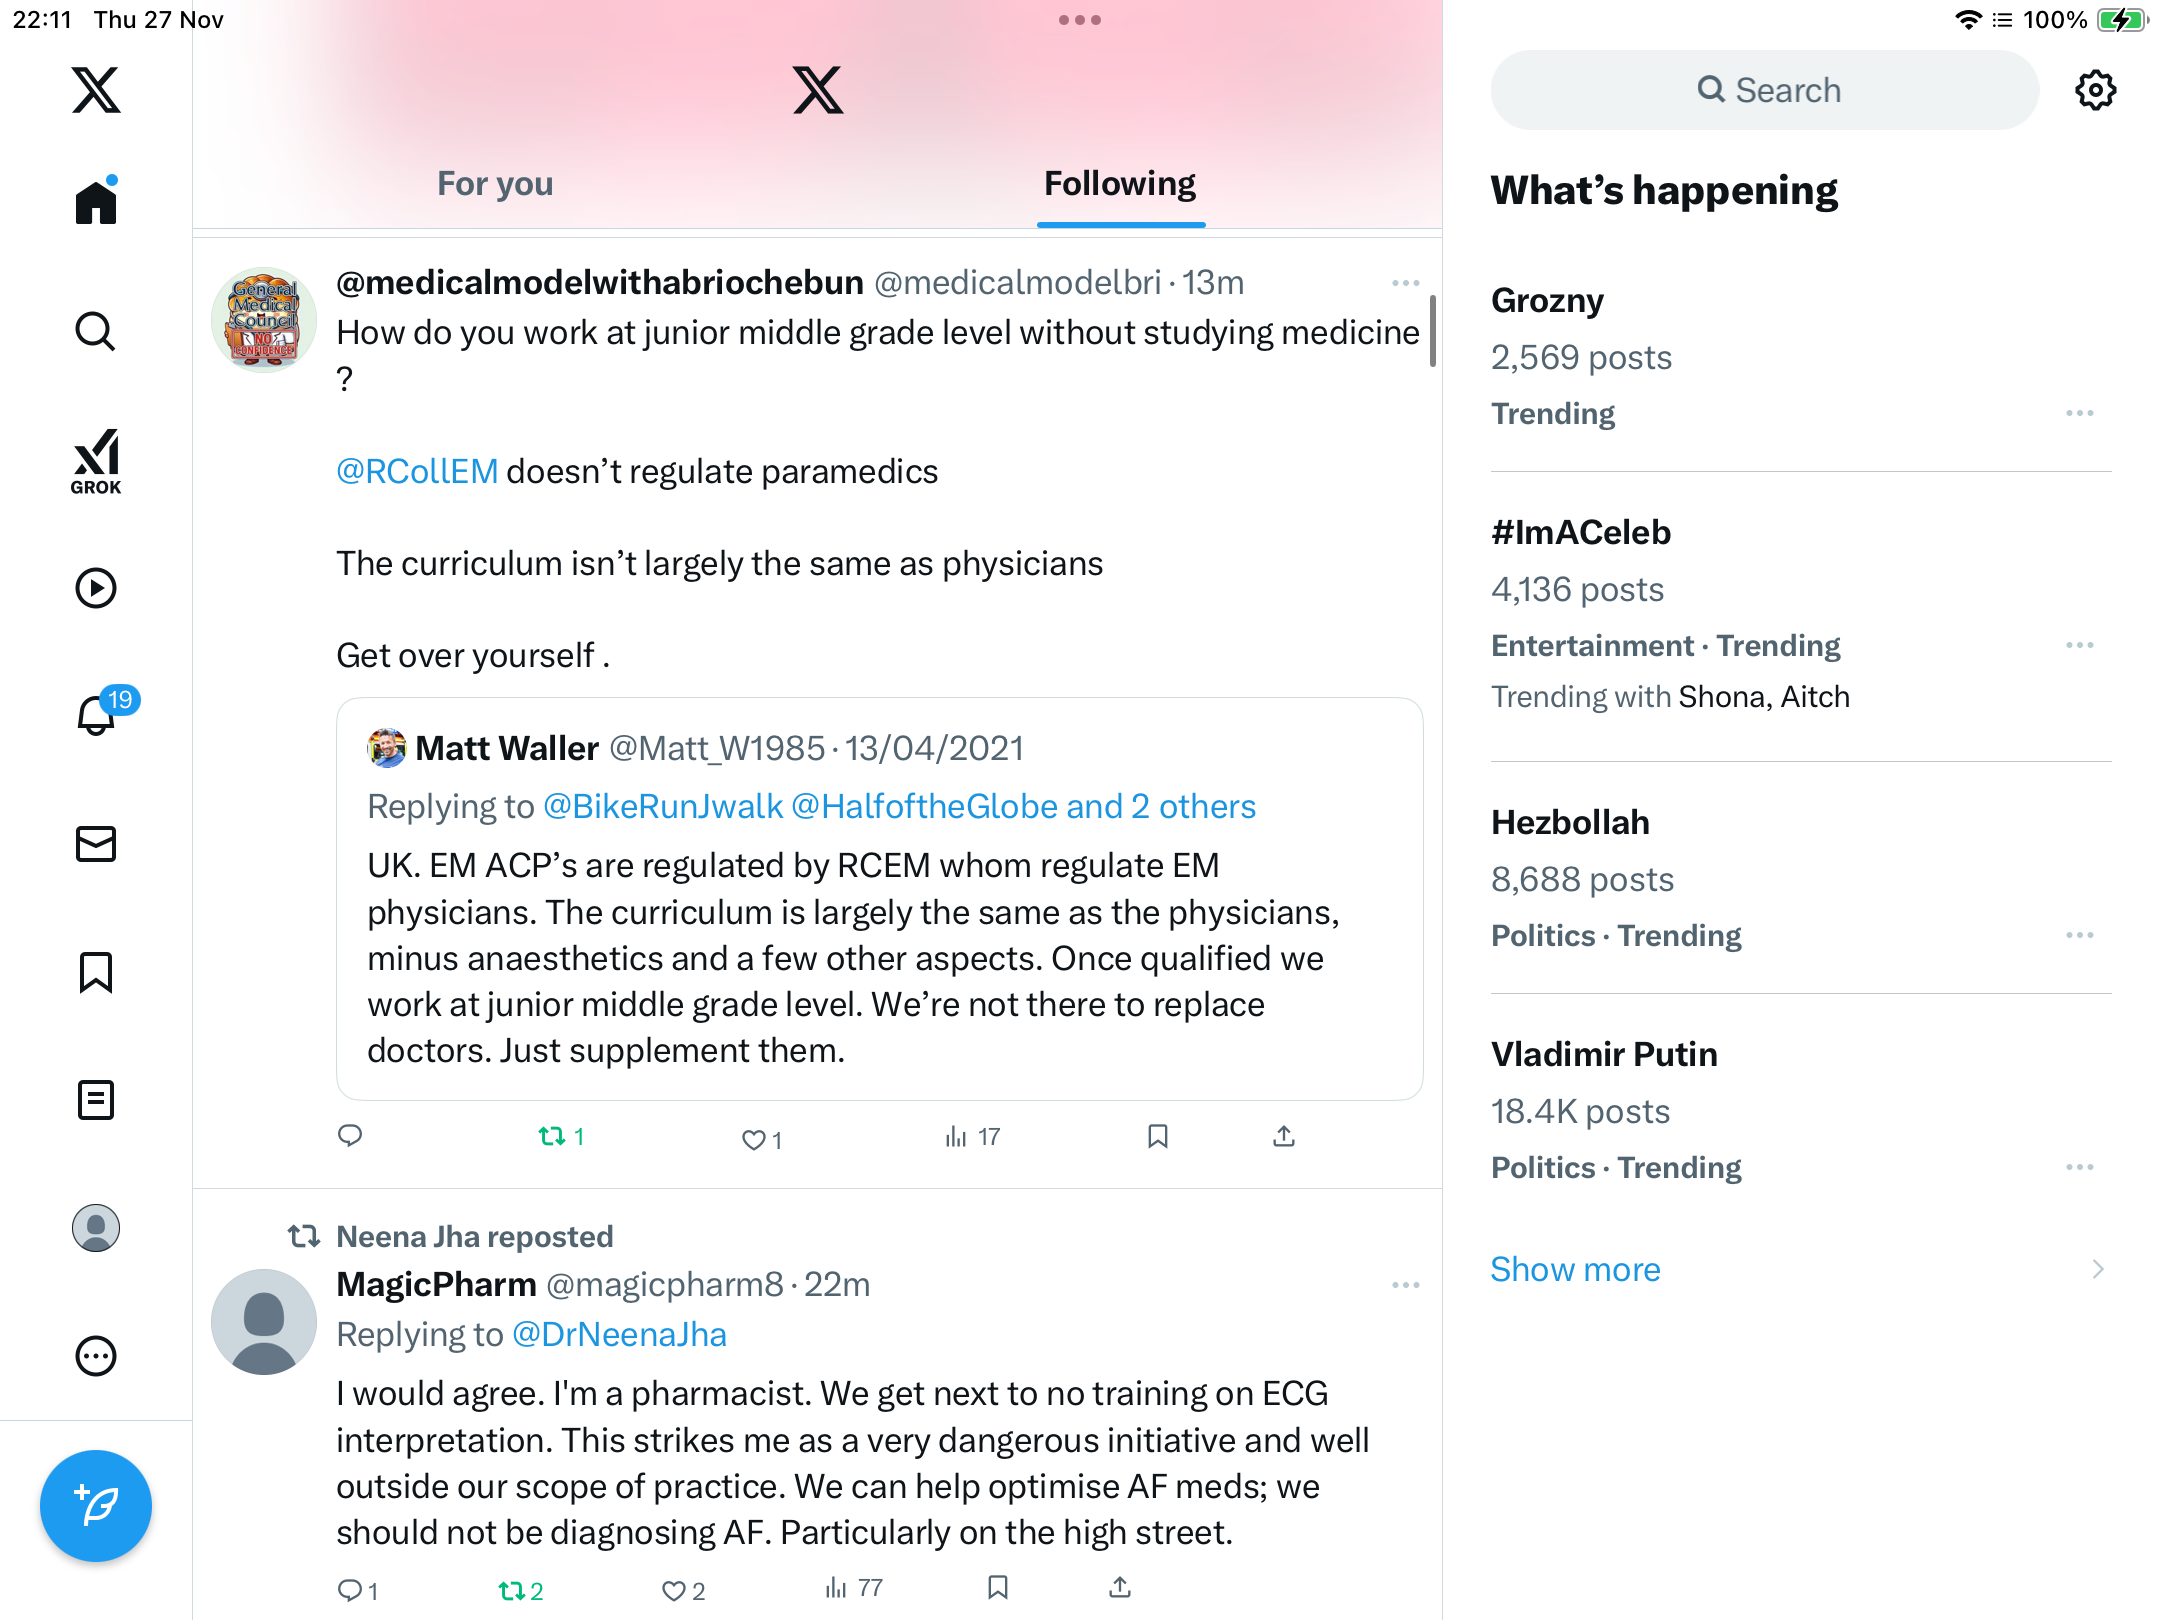Open the @RCollEM mention link

point(417,471)
